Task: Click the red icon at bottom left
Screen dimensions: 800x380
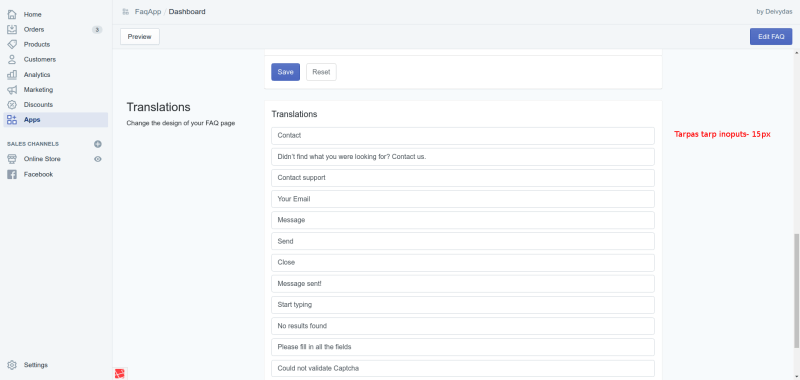Action: click(x=119, y=373)
